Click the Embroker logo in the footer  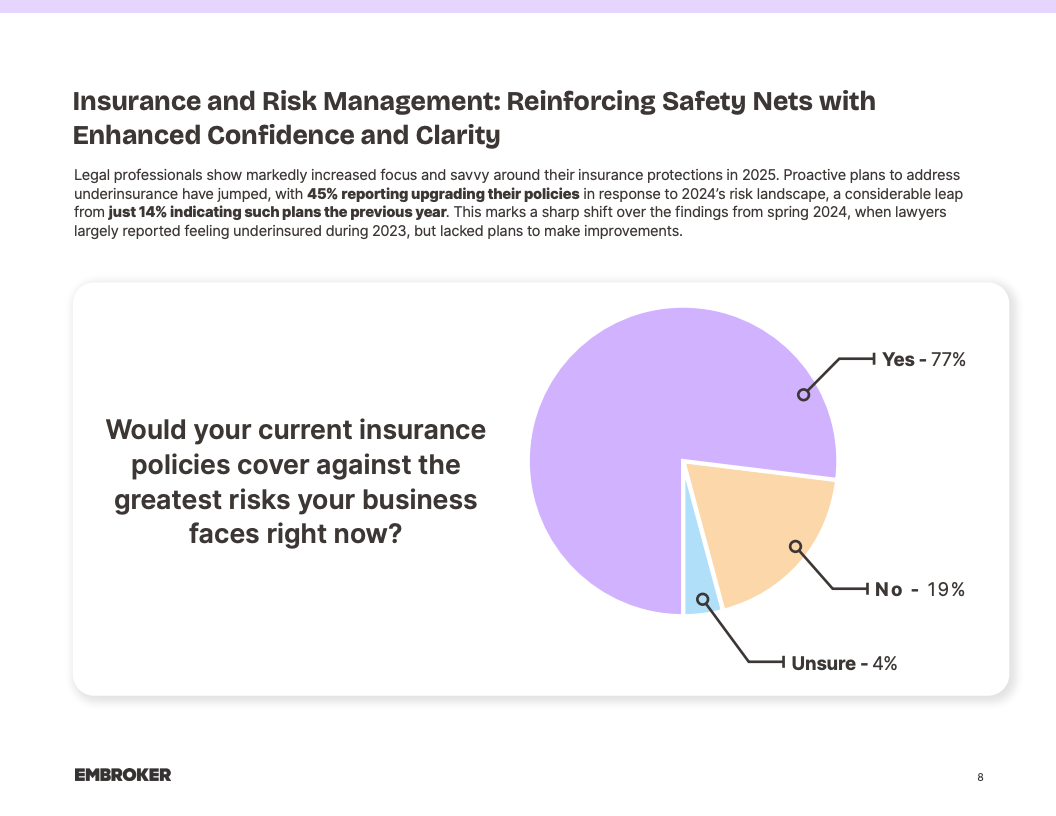tap(122, 775)
